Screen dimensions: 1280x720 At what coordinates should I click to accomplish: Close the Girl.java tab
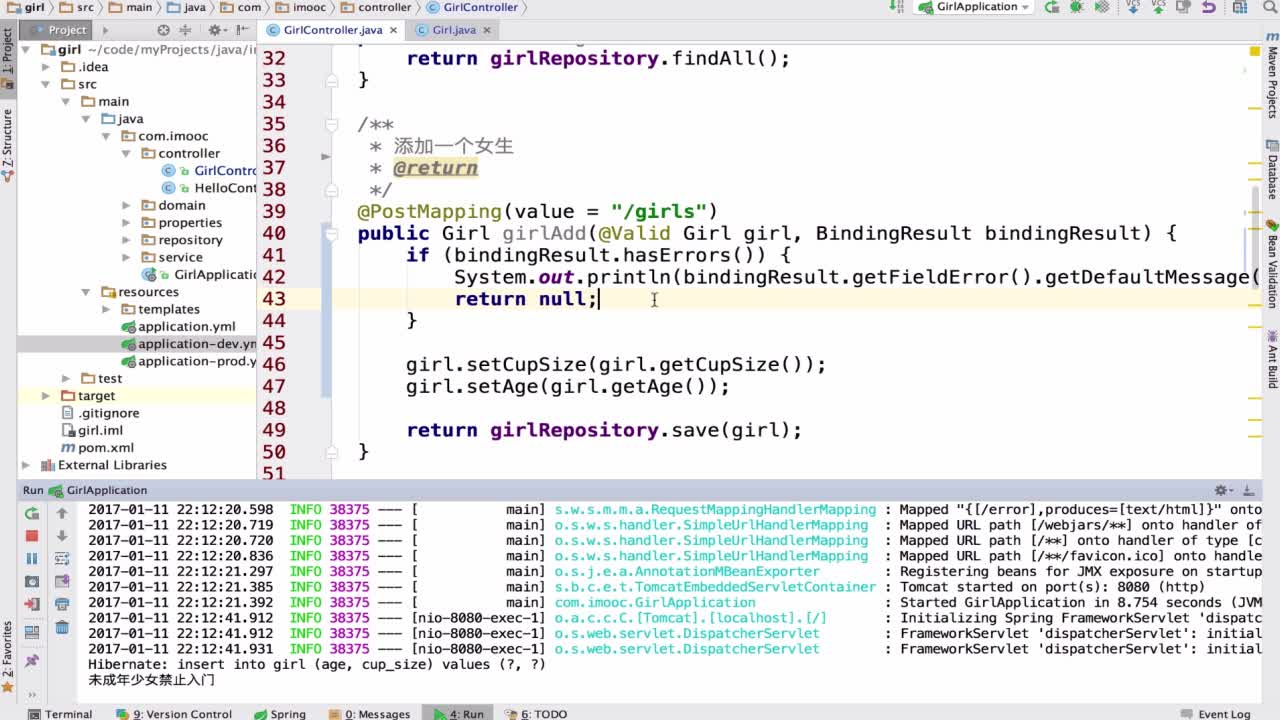[486, 30]
